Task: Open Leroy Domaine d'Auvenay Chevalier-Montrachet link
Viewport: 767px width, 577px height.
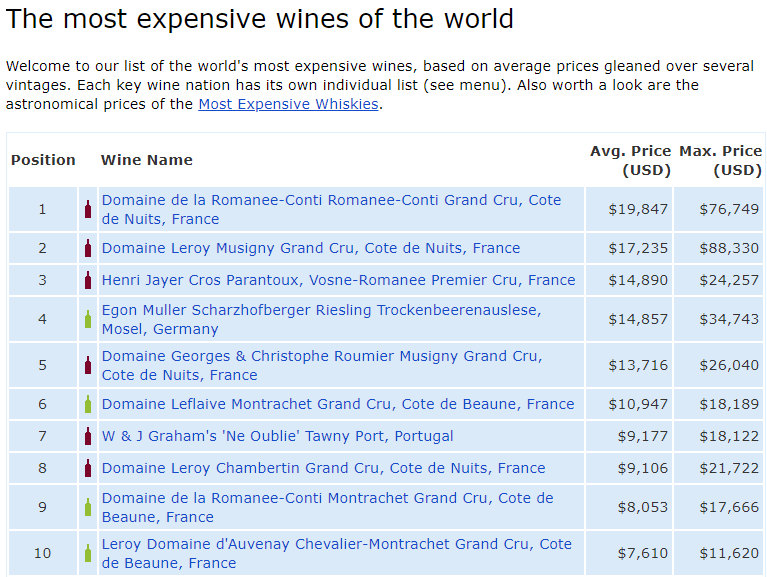Action: pos(337,553)
